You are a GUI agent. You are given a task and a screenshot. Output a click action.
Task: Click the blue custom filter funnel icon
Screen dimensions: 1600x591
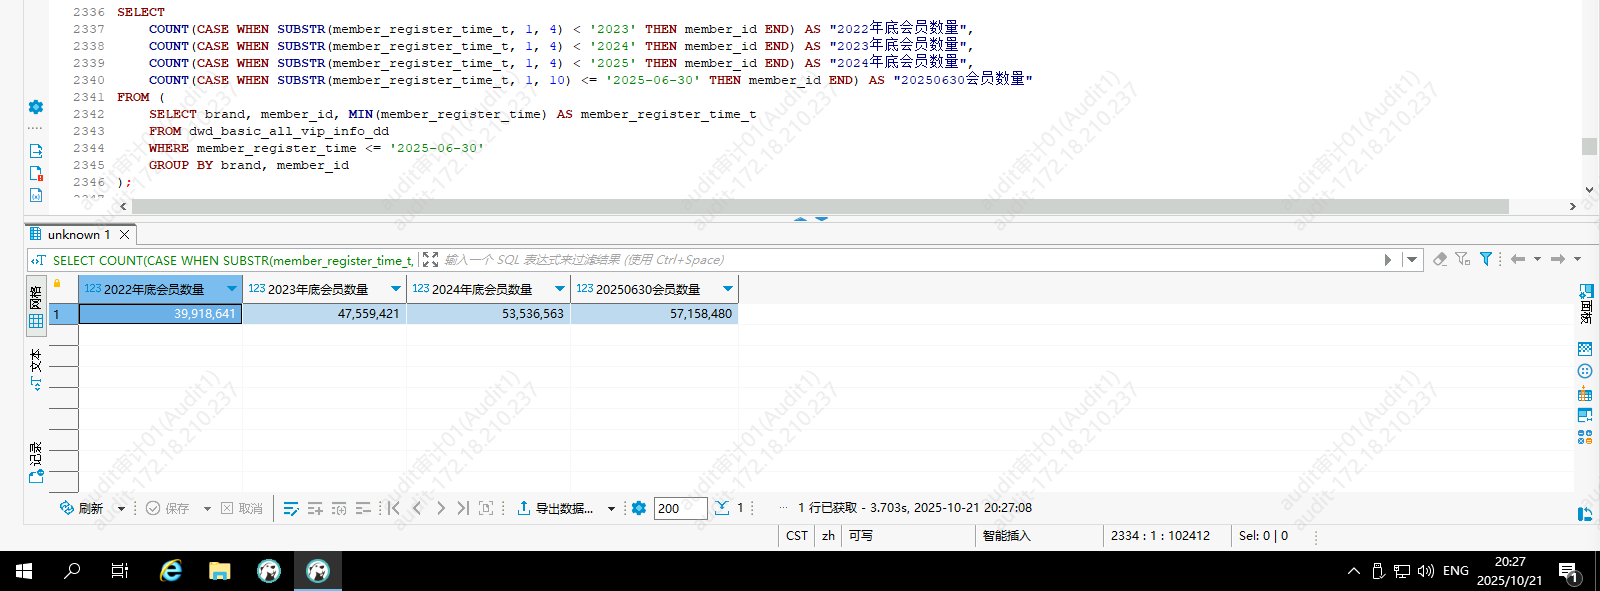(x=1486, y=259)
